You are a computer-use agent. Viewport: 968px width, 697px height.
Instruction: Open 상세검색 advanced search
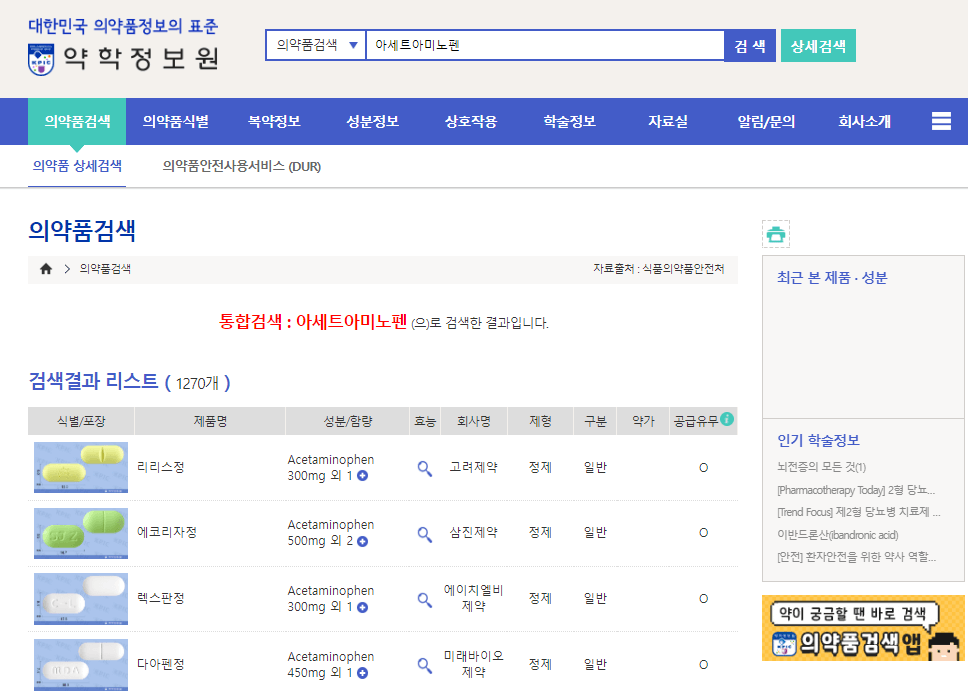(x=817, y=45)
